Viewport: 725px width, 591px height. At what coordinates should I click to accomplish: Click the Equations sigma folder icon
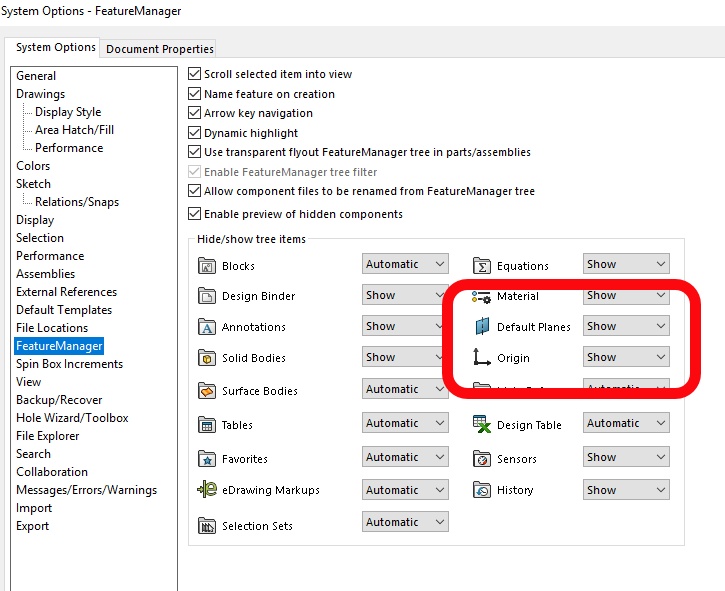[482, 266]
